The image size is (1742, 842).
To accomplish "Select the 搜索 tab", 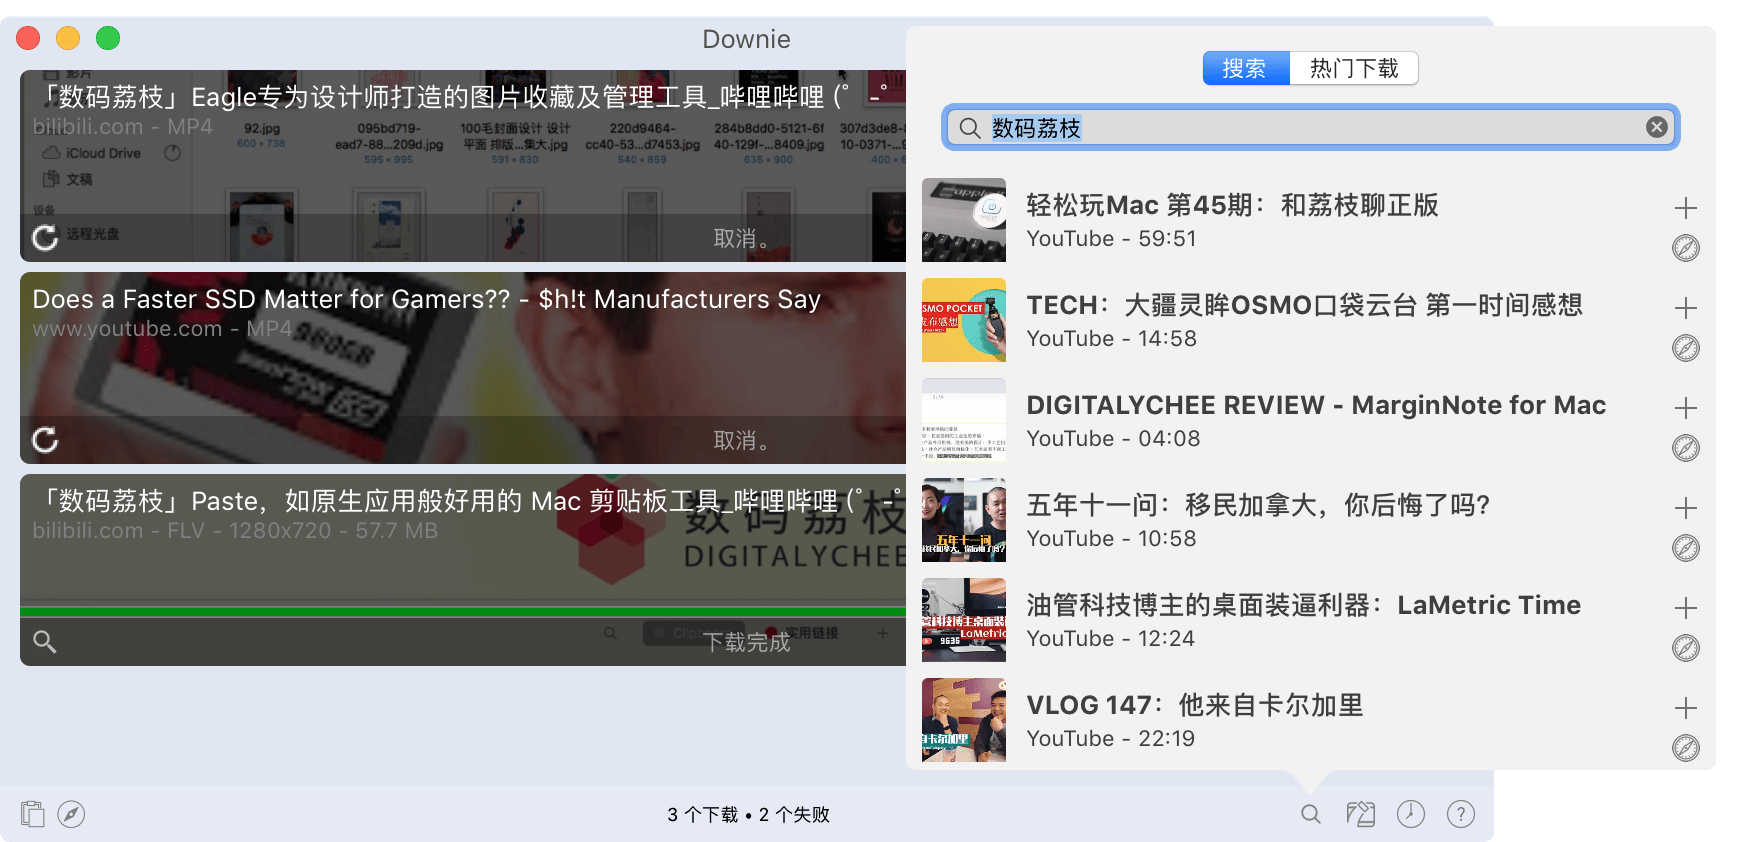I will [x=1245, y=68].
